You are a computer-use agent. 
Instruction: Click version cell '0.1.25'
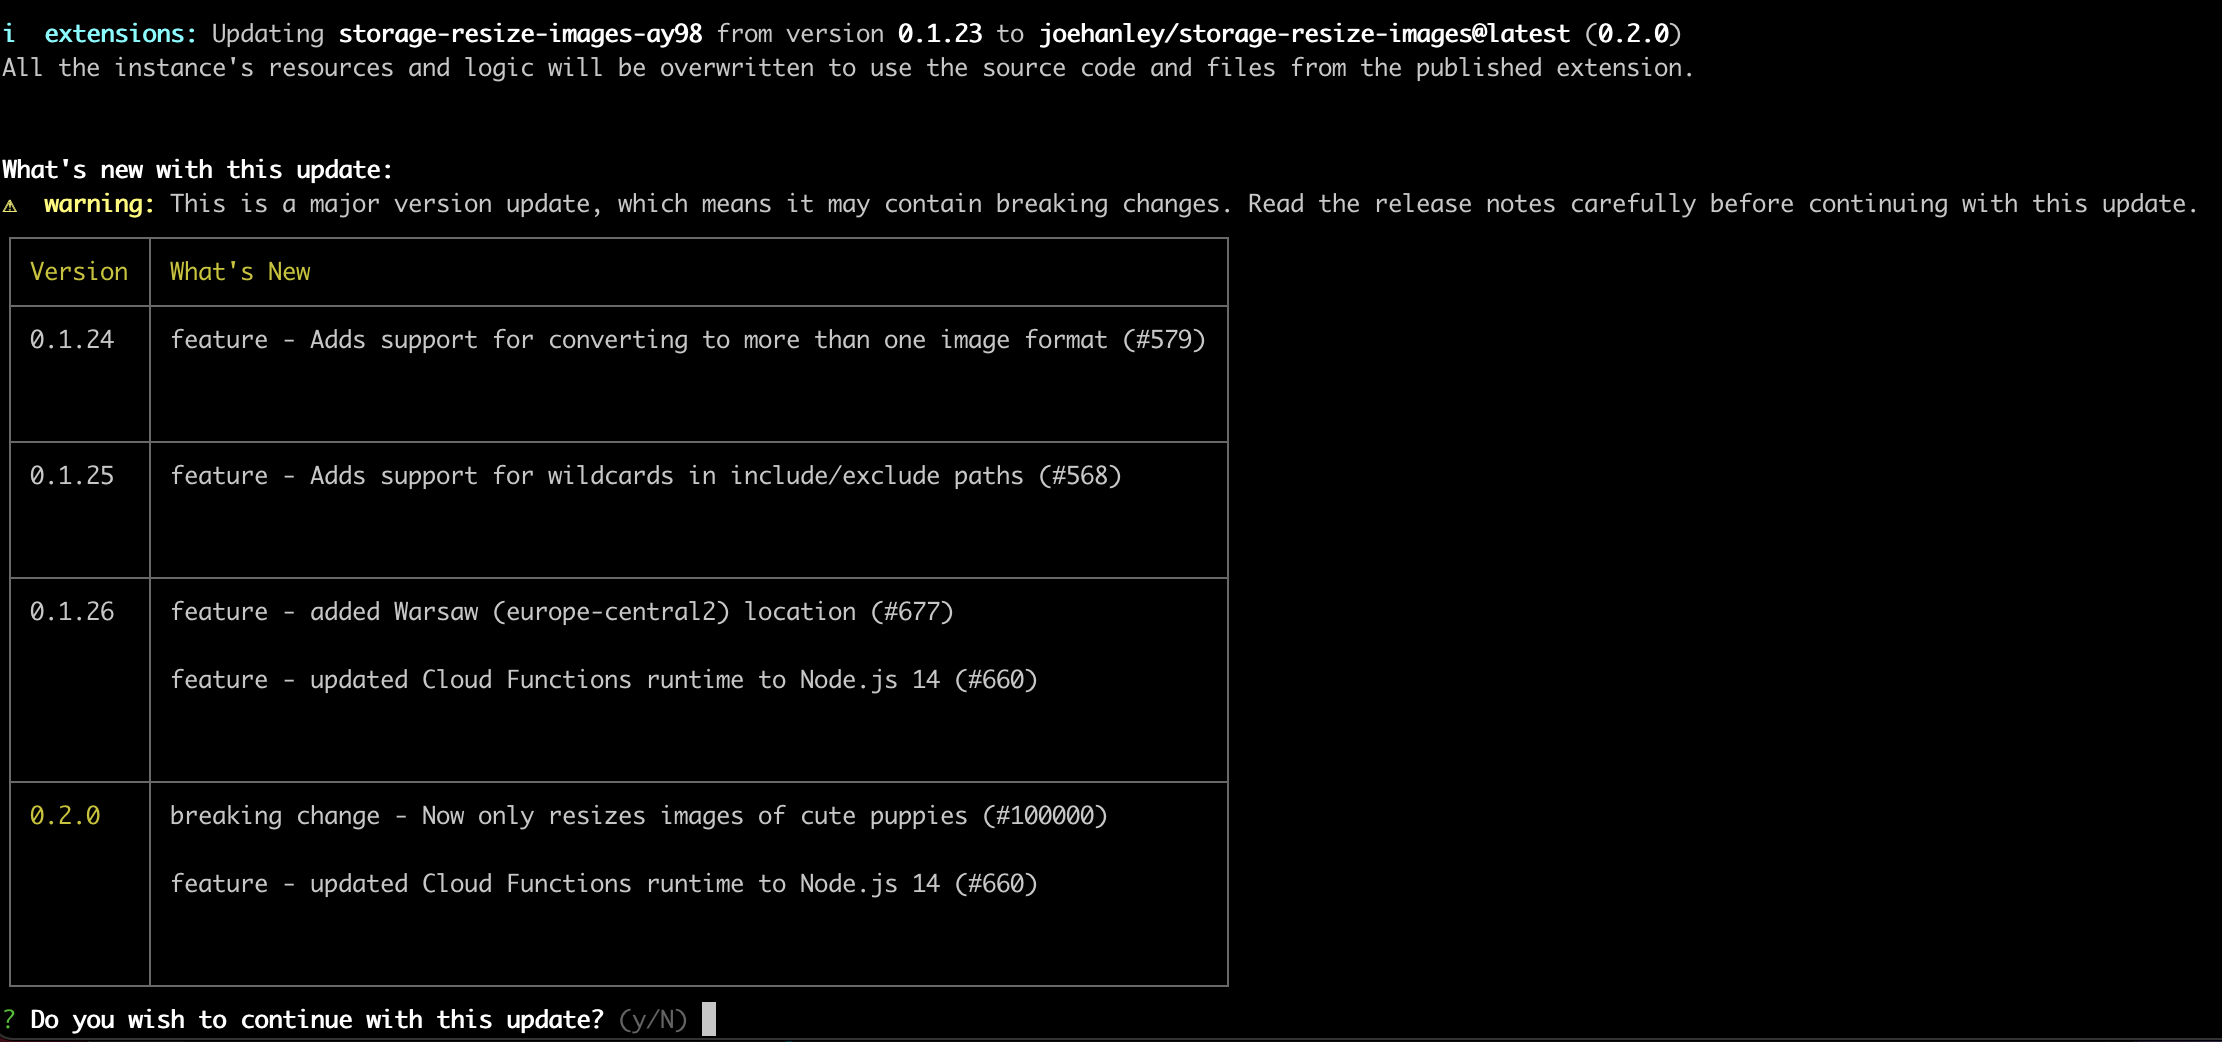pyautogui.click(x=72, y=476)
